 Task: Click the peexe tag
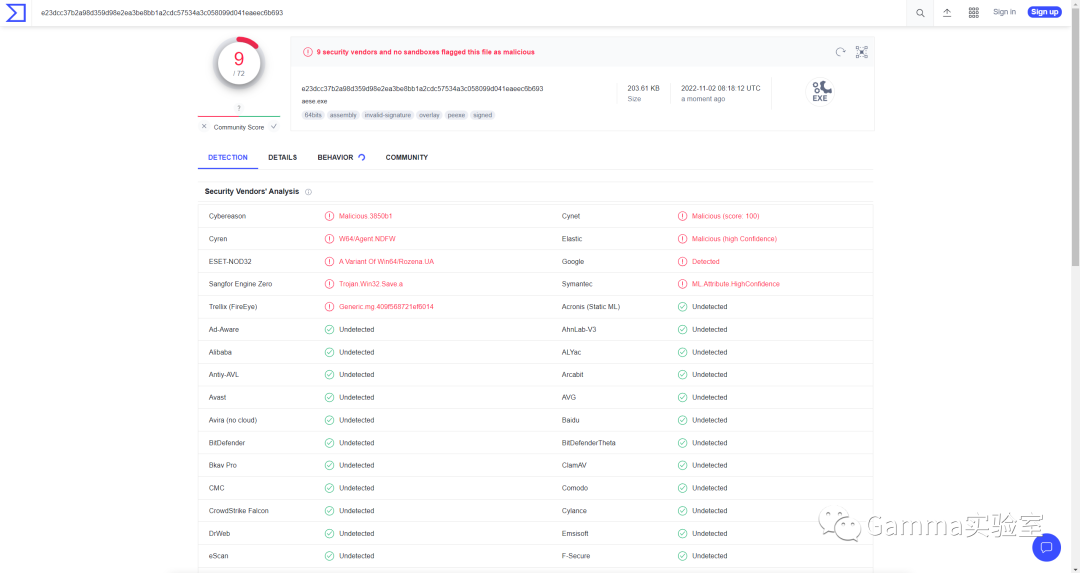(456, 115)
